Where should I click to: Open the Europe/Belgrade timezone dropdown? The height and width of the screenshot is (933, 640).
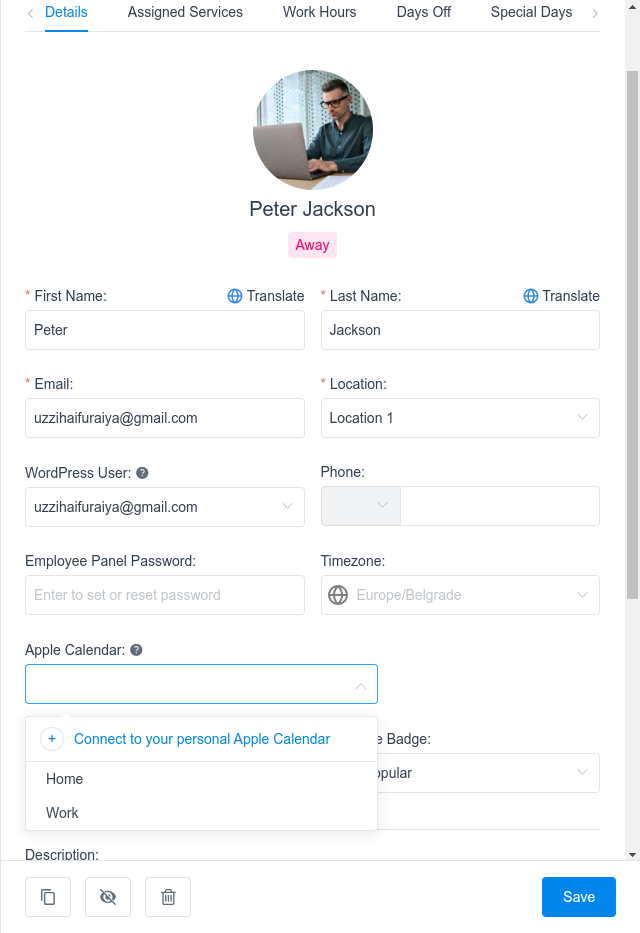(460, 595)
